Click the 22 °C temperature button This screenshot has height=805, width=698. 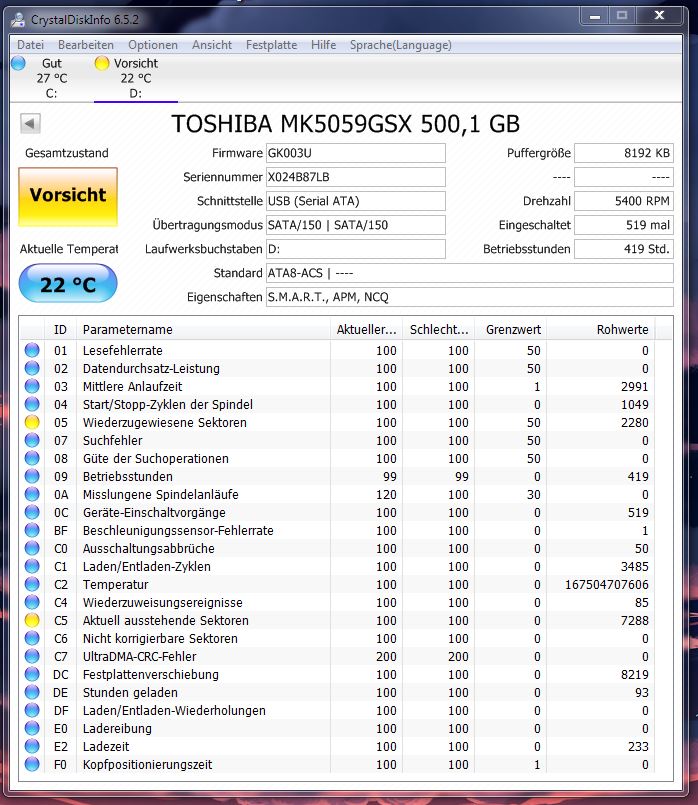tap(68, 283)
